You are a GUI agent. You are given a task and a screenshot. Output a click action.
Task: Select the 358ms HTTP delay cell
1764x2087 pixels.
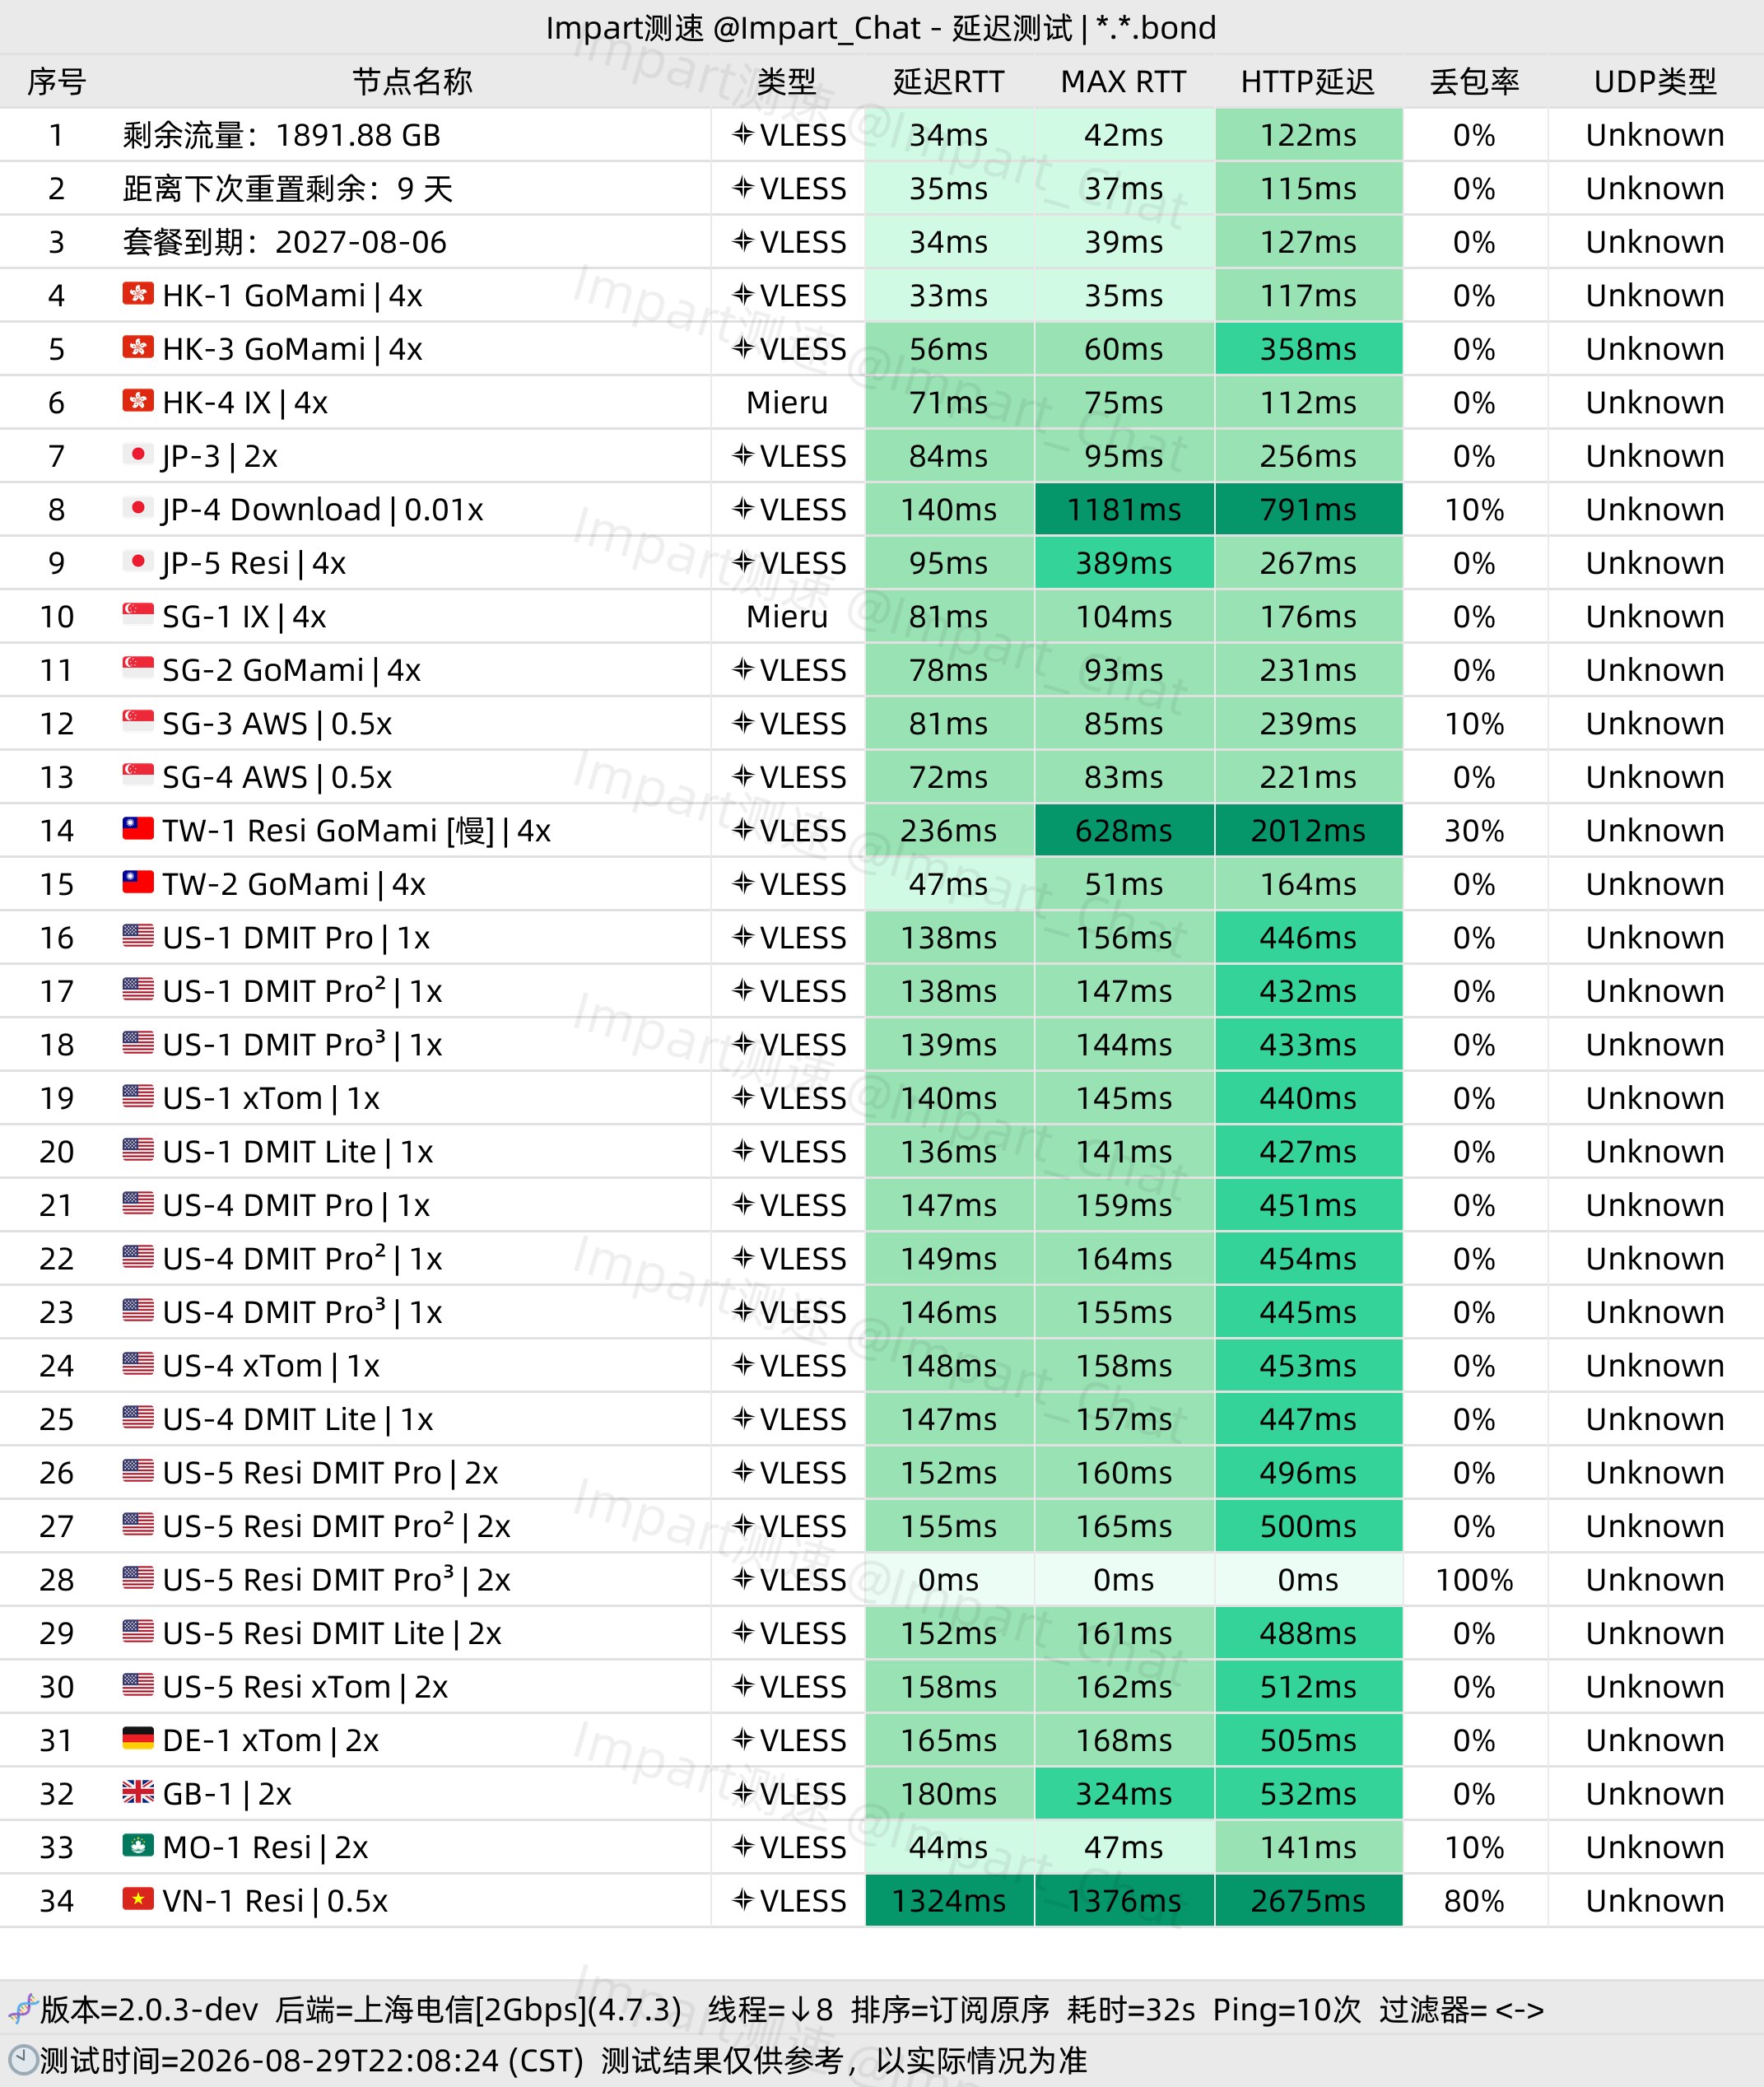tap(1308, 349)
